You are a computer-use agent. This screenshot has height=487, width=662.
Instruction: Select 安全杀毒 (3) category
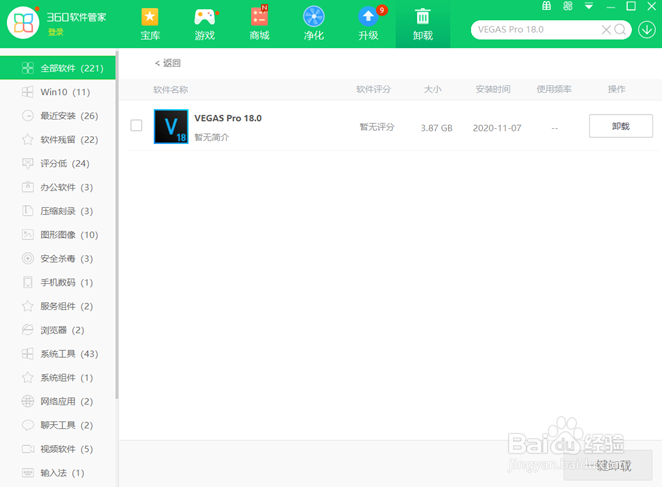57,258
